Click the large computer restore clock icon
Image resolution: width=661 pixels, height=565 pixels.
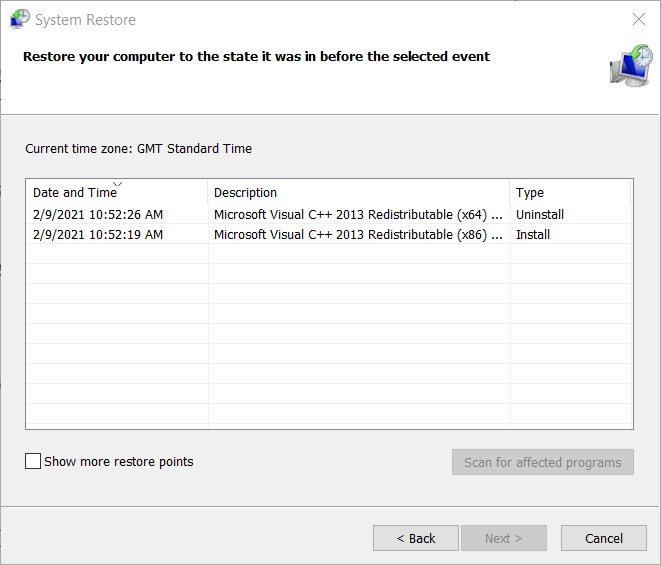pyautogui.click(x=631, y=66)
